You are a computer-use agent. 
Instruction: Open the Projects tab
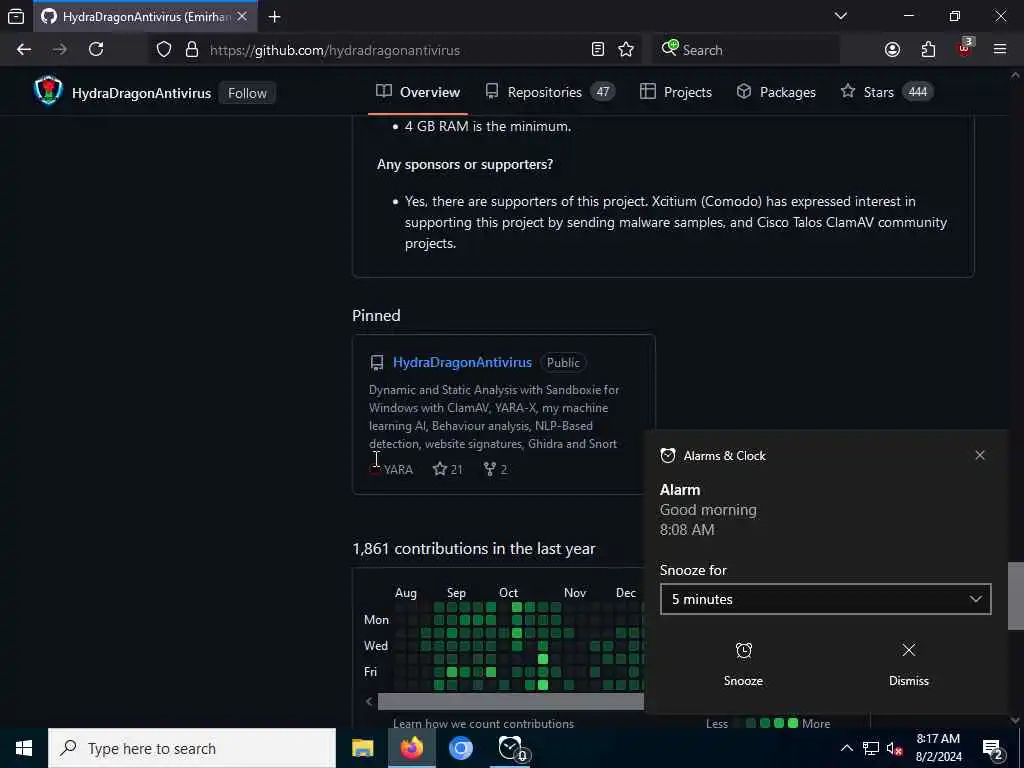[676, 92]
